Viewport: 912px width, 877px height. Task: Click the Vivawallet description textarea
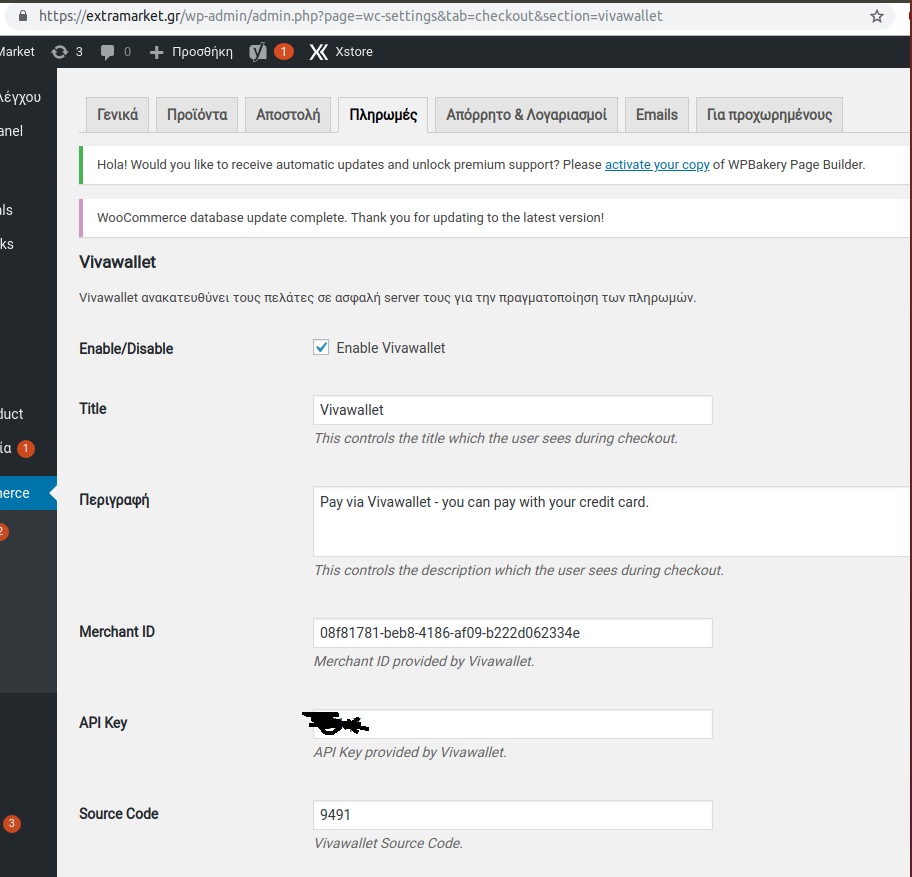[x=600, y=520]
